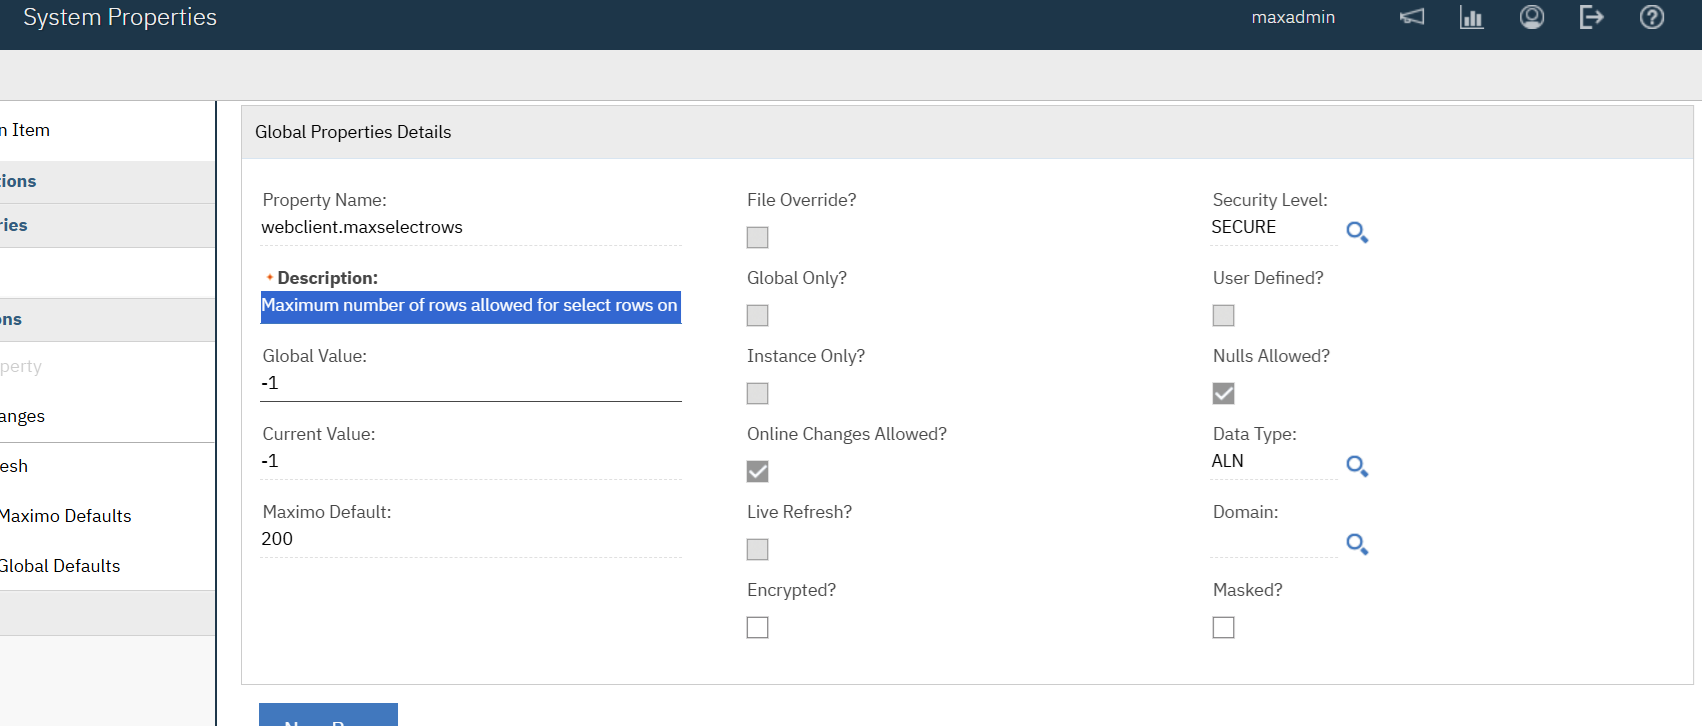Open the Domain lookup magnifier
The height and width of the screenshot is (726, 1702).
(1356, 544)
